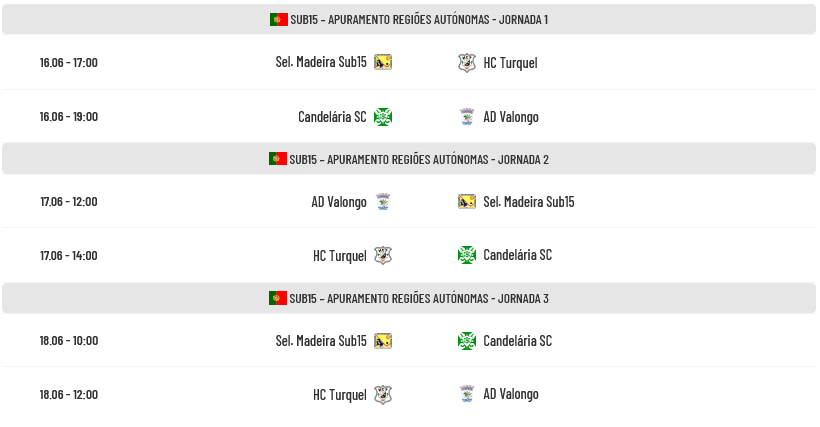Click Portugal flag in Jornada 1 header
Viewport: 820px width, 427px height.
pyautogui.click(x=279, y=19)
